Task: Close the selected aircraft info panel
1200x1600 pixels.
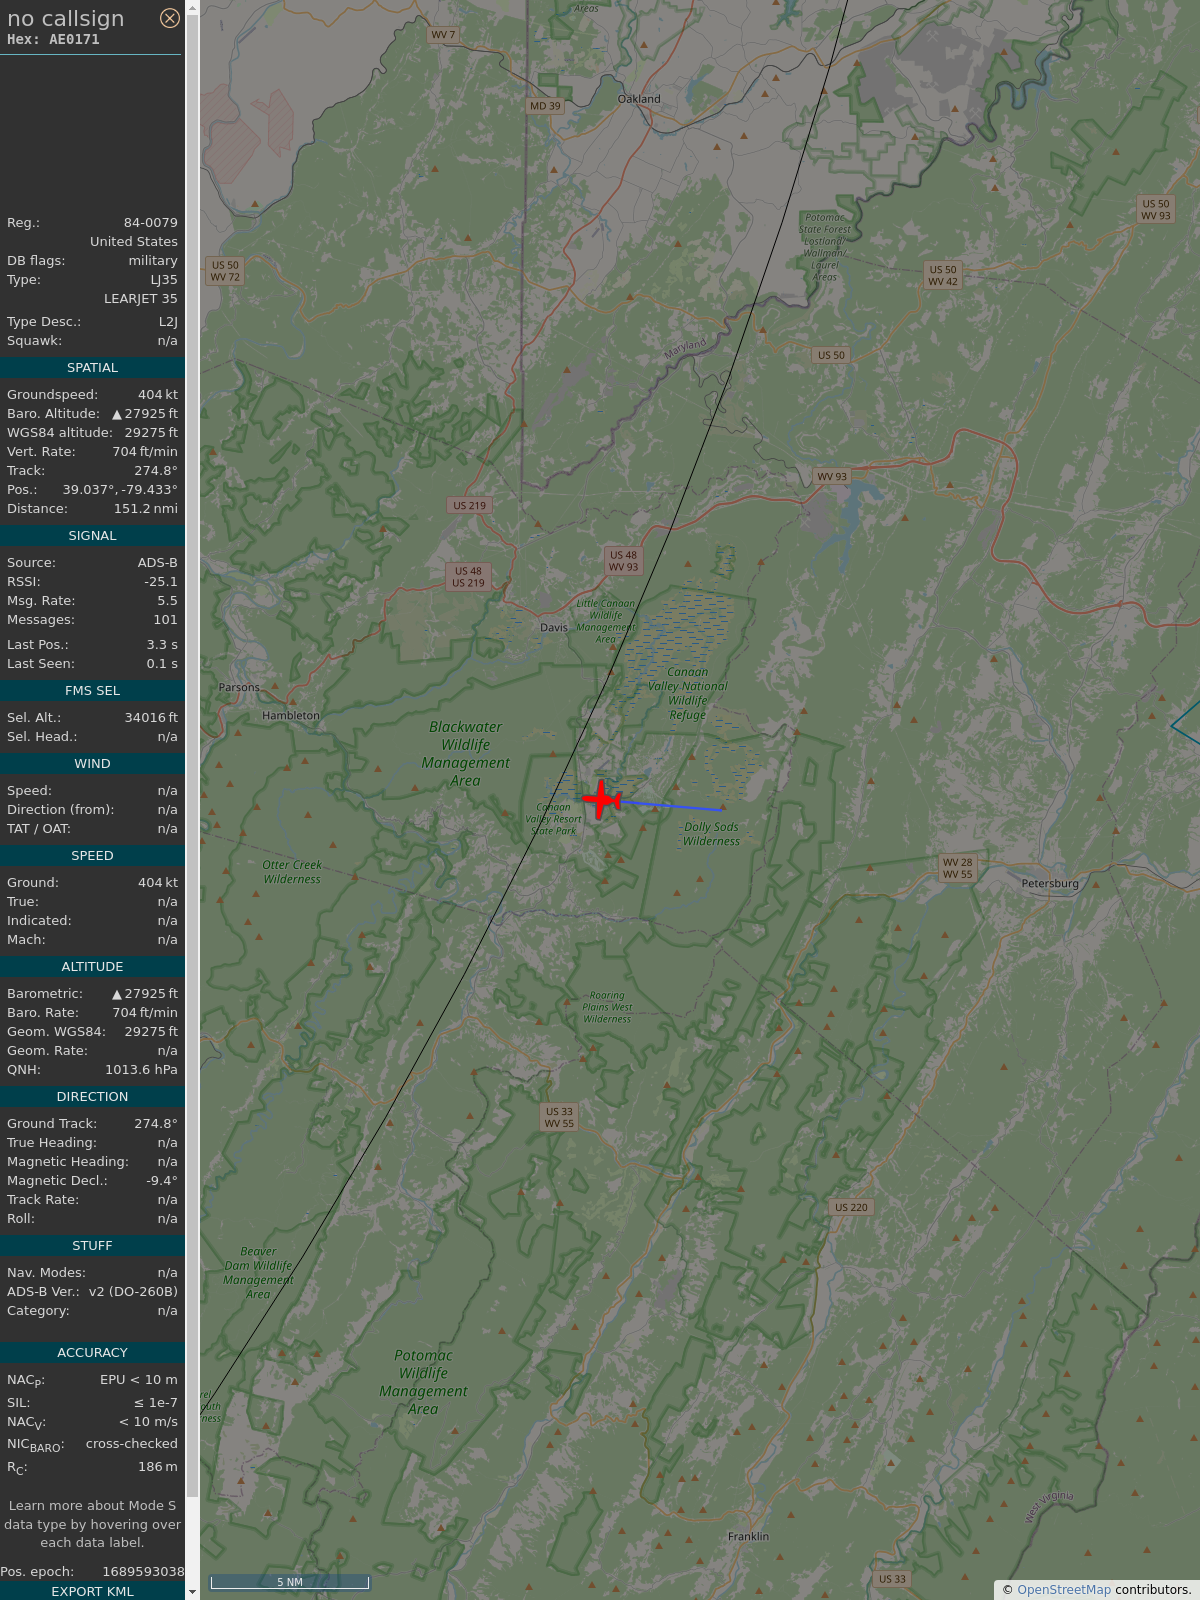Action: point(170,18)
